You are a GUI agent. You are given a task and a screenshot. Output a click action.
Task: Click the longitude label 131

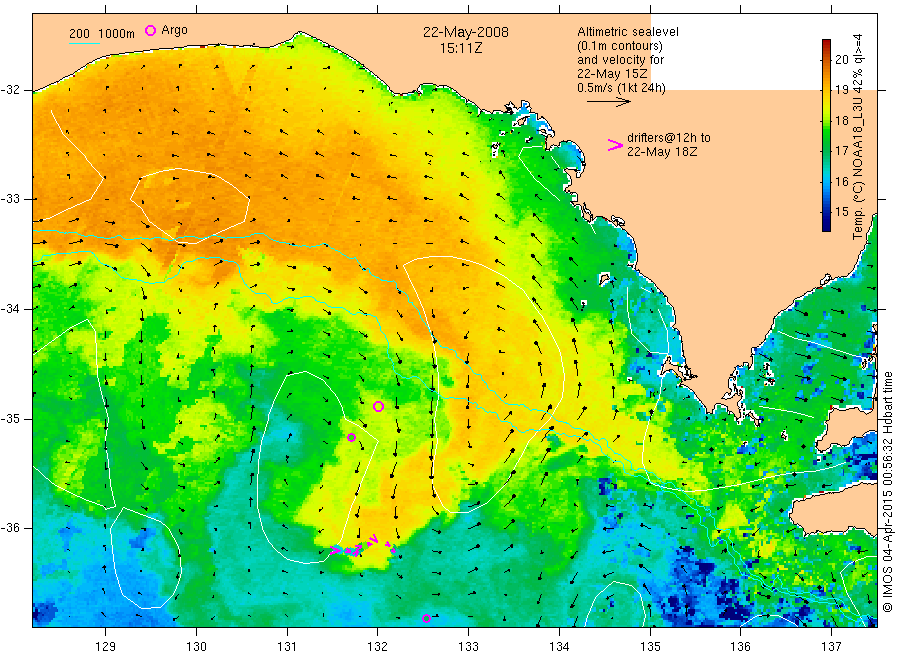point(287,647)
